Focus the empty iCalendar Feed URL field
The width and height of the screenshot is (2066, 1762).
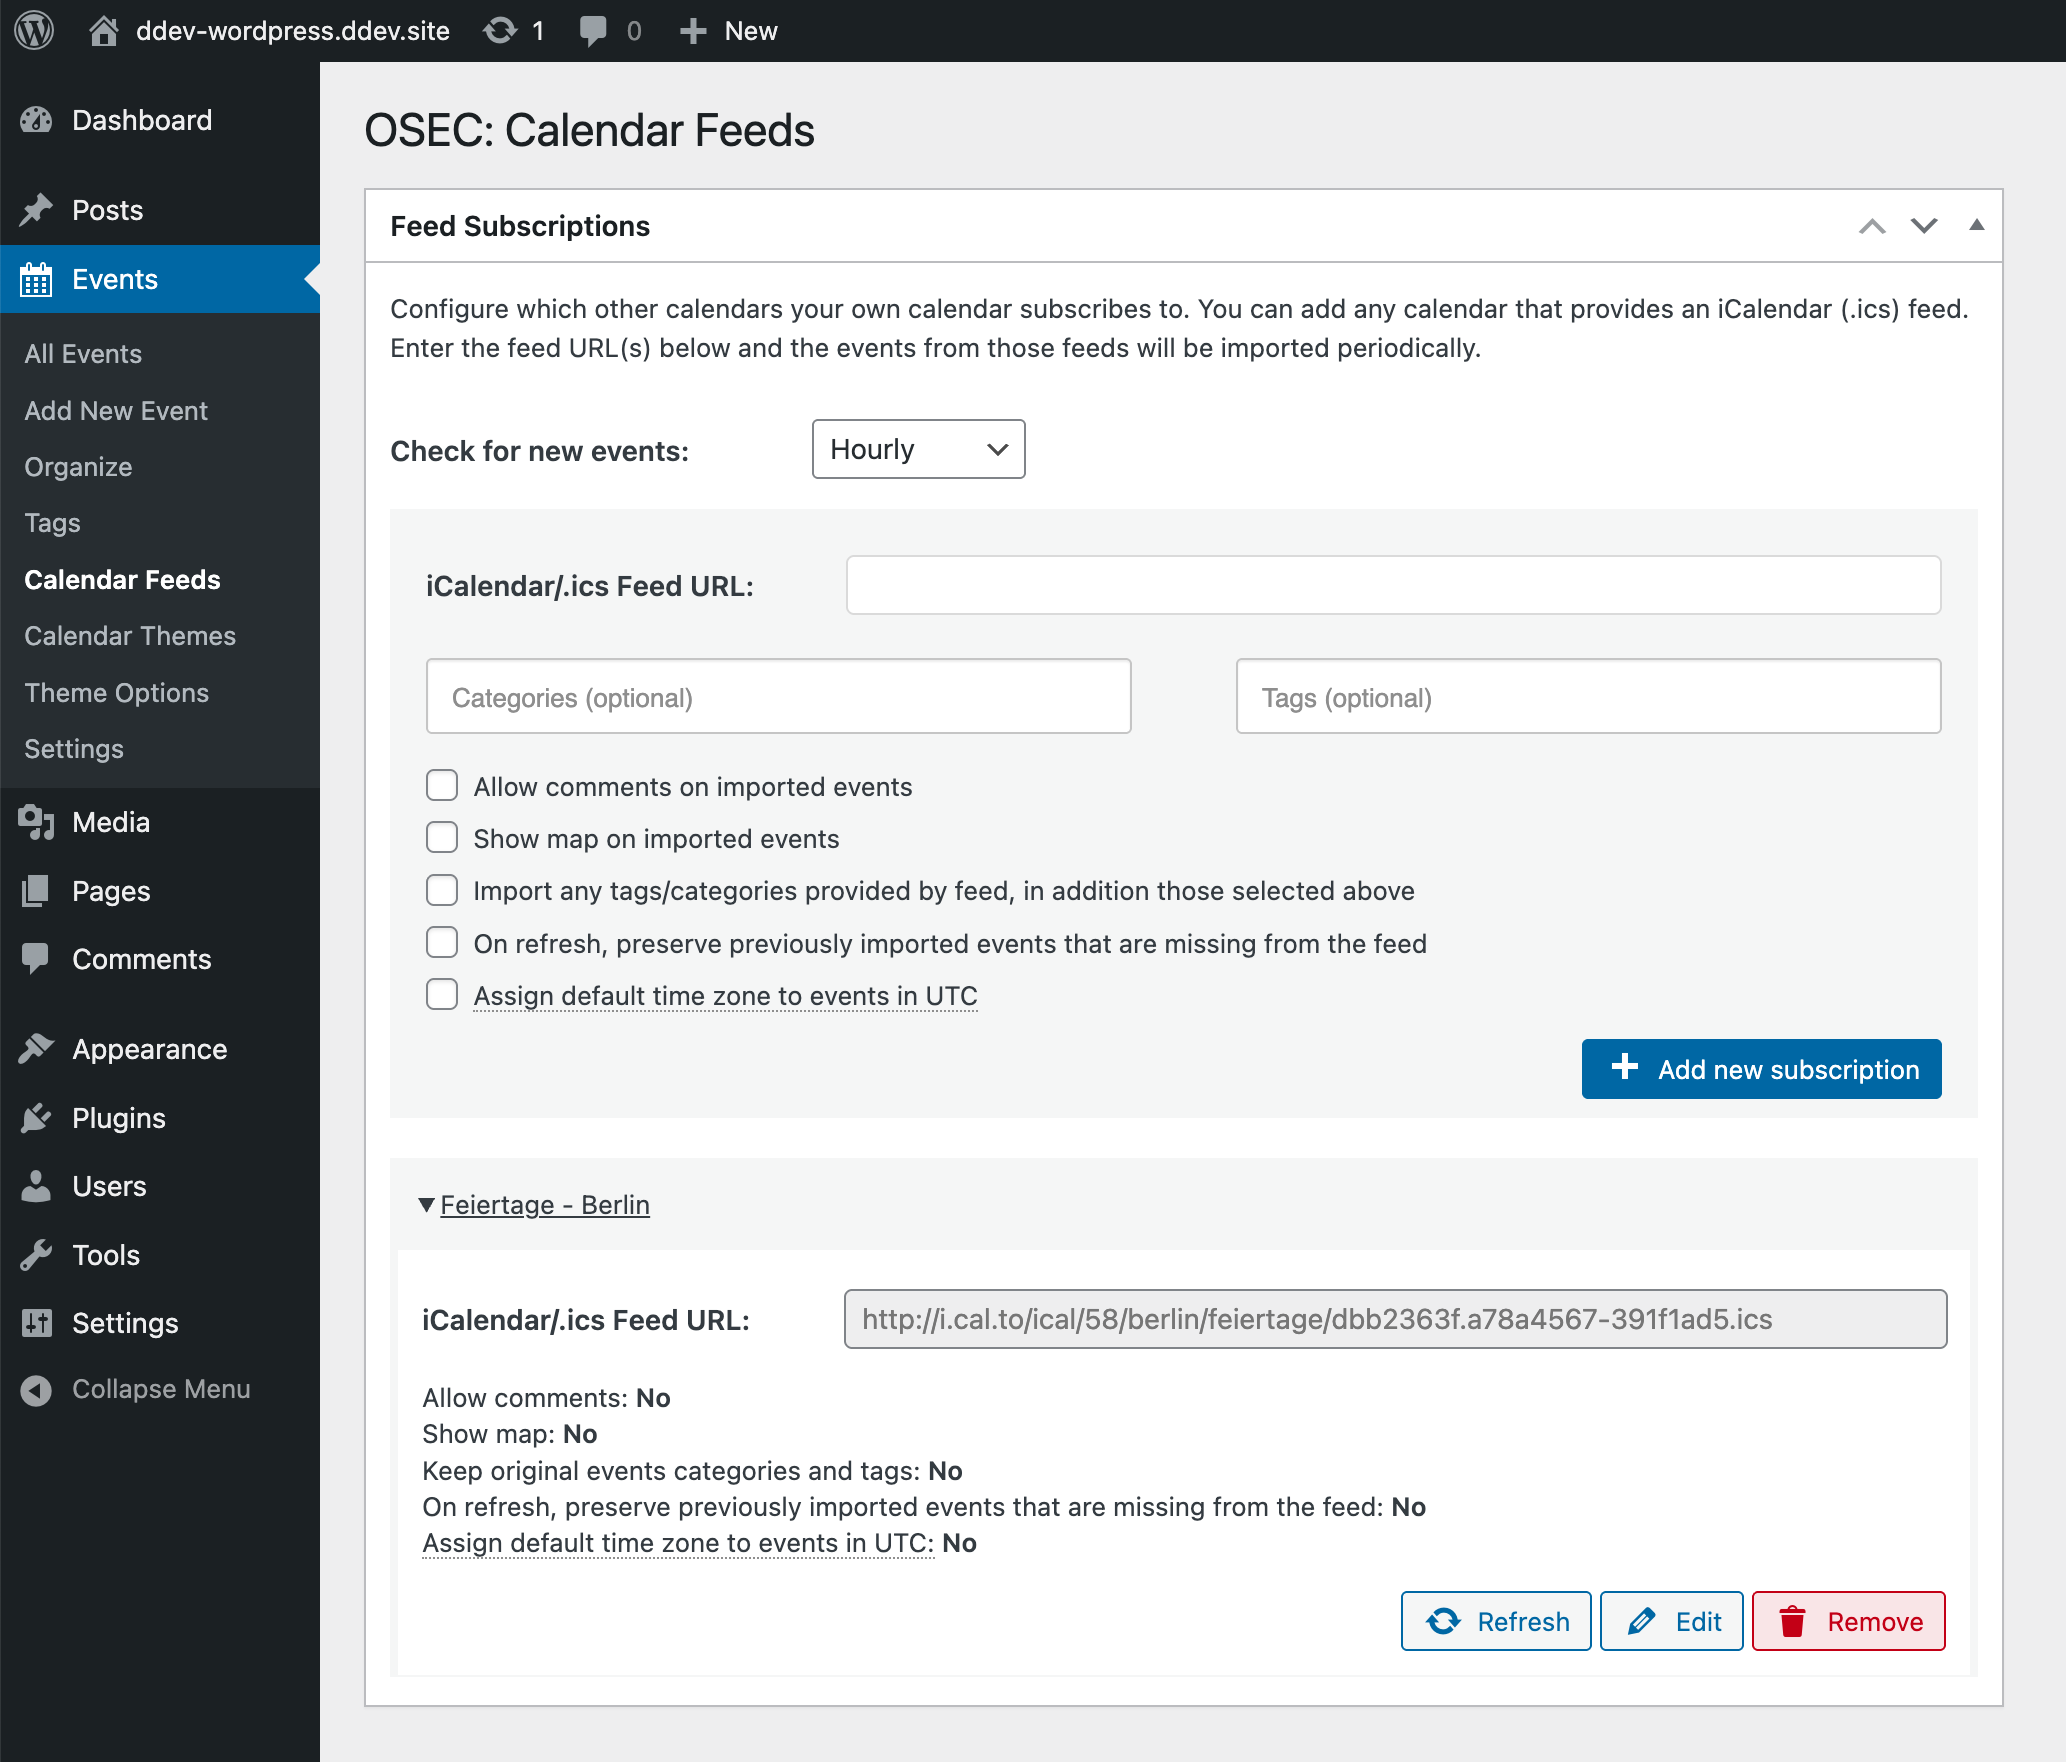coord(1393,585)
